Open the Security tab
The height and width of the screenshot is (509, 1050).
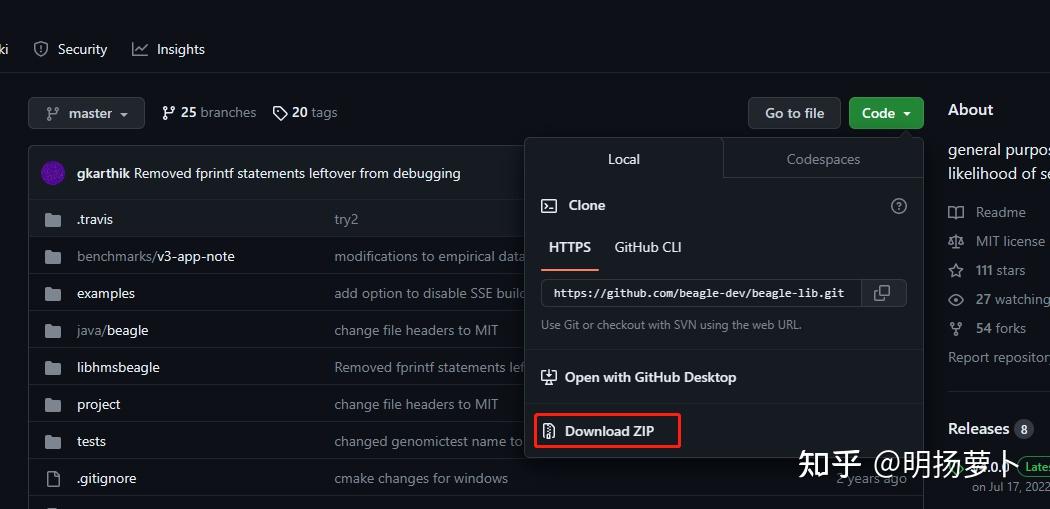click(70, 50)
